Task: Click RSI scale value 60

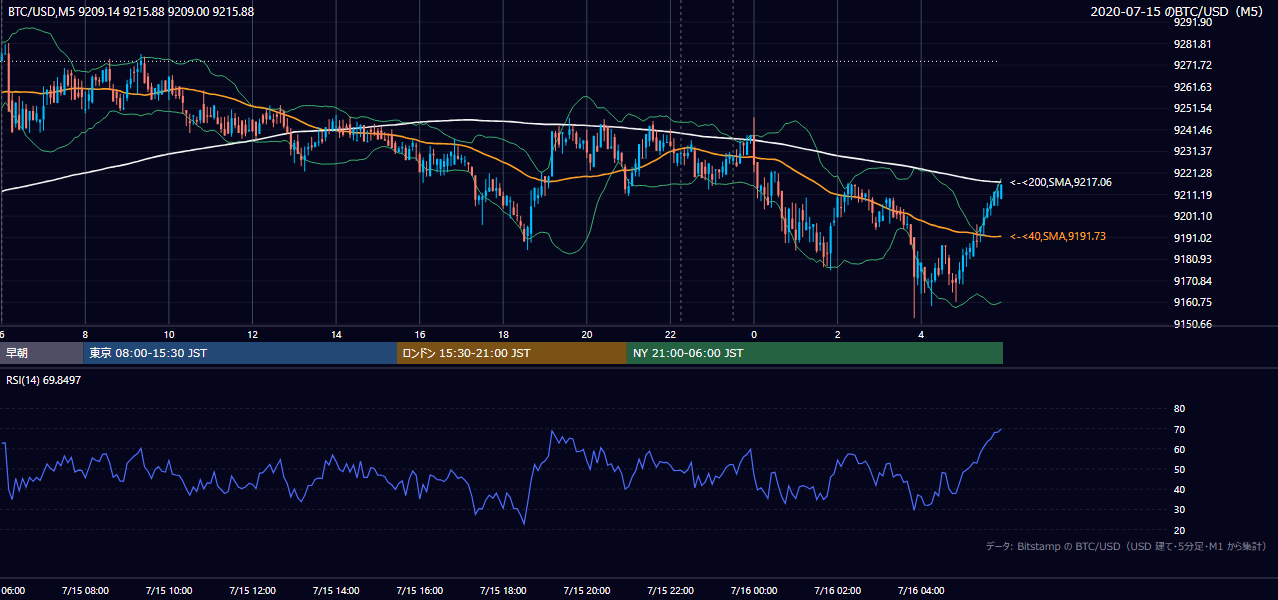Action: tap(1179, 449)
